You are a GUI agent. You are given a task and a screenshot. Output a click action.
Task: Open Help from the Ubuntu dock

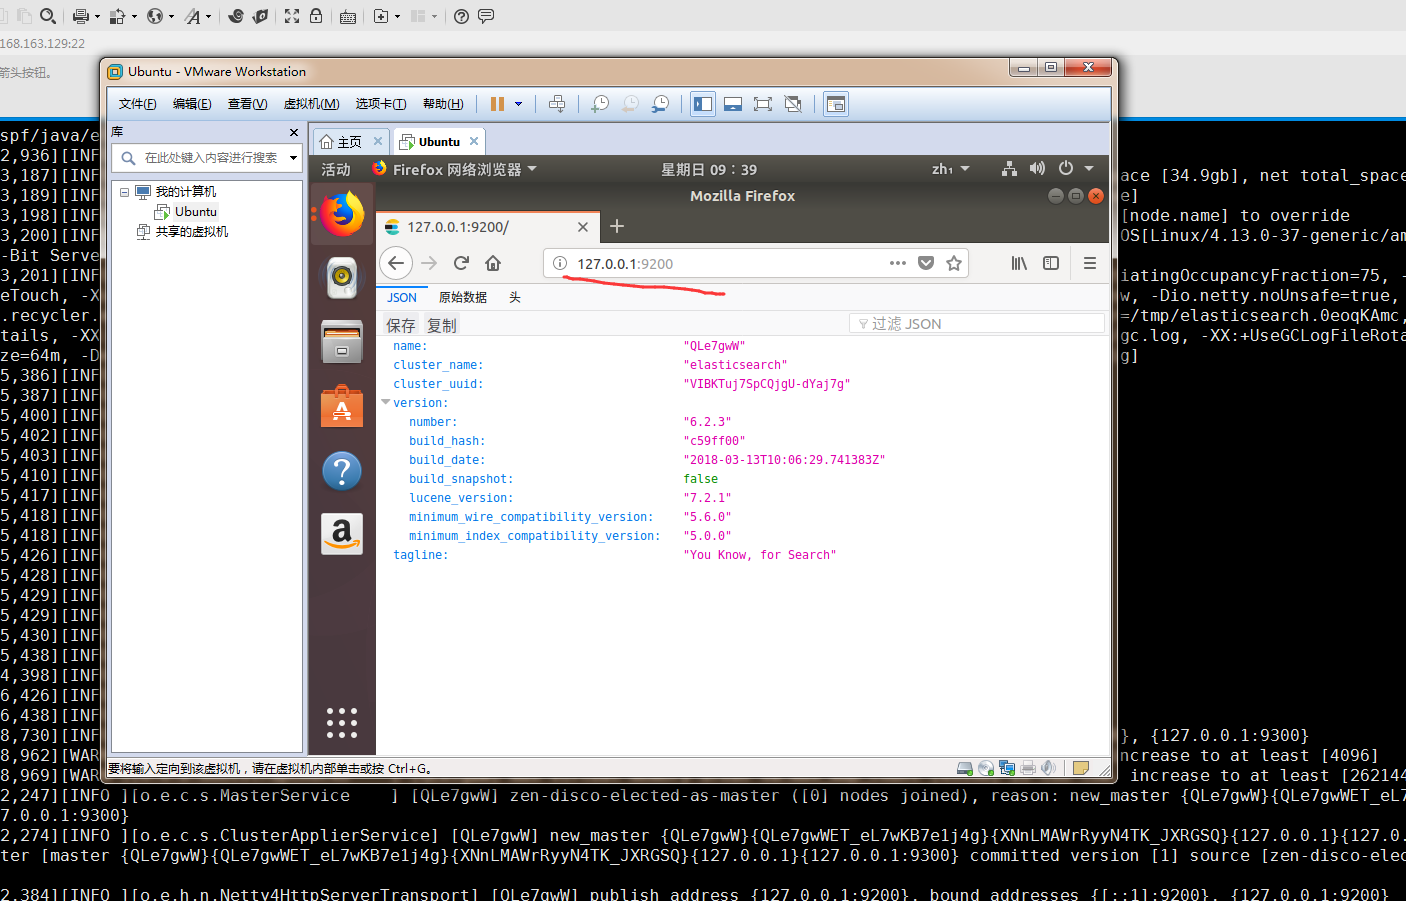pyautogui.click(x=342, y=471)
